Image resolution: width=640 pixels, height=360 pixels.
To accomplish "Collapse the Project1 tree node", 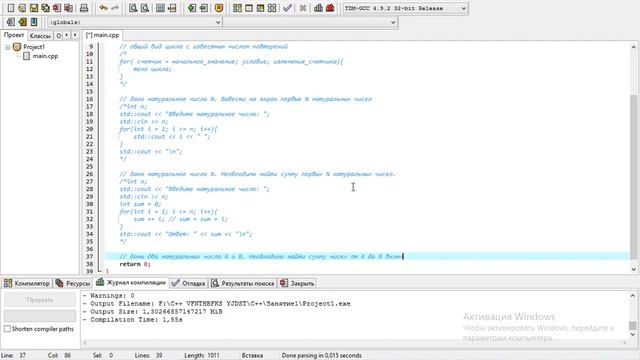I will tap(7, 47).
